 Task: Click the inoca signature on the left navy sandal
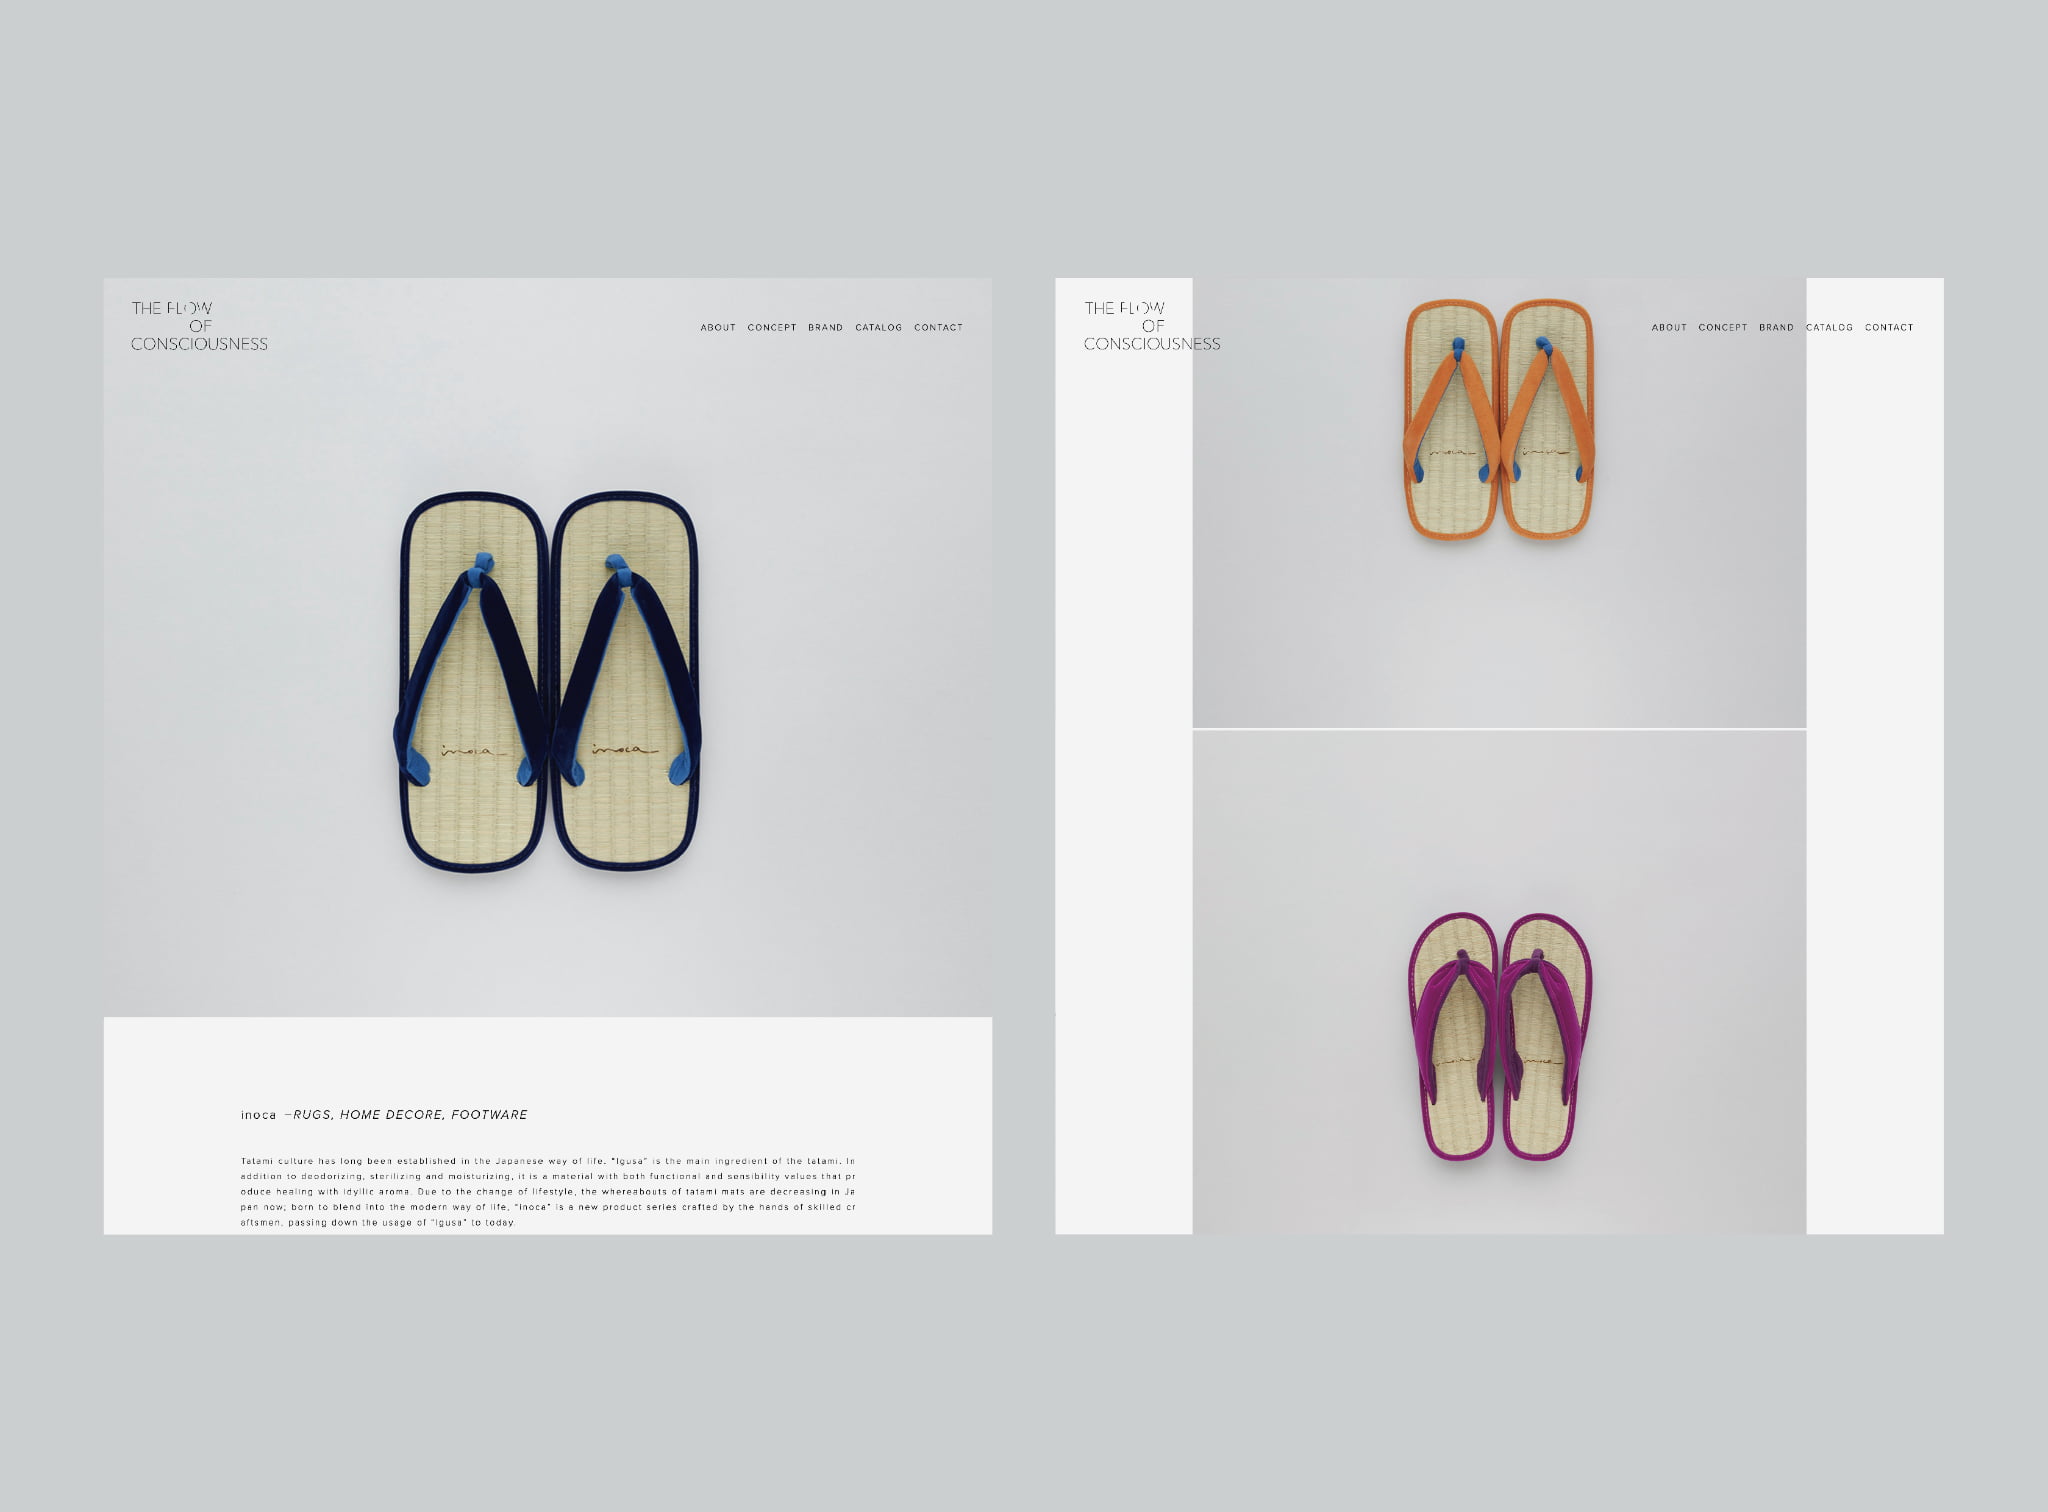click(472, 751)
